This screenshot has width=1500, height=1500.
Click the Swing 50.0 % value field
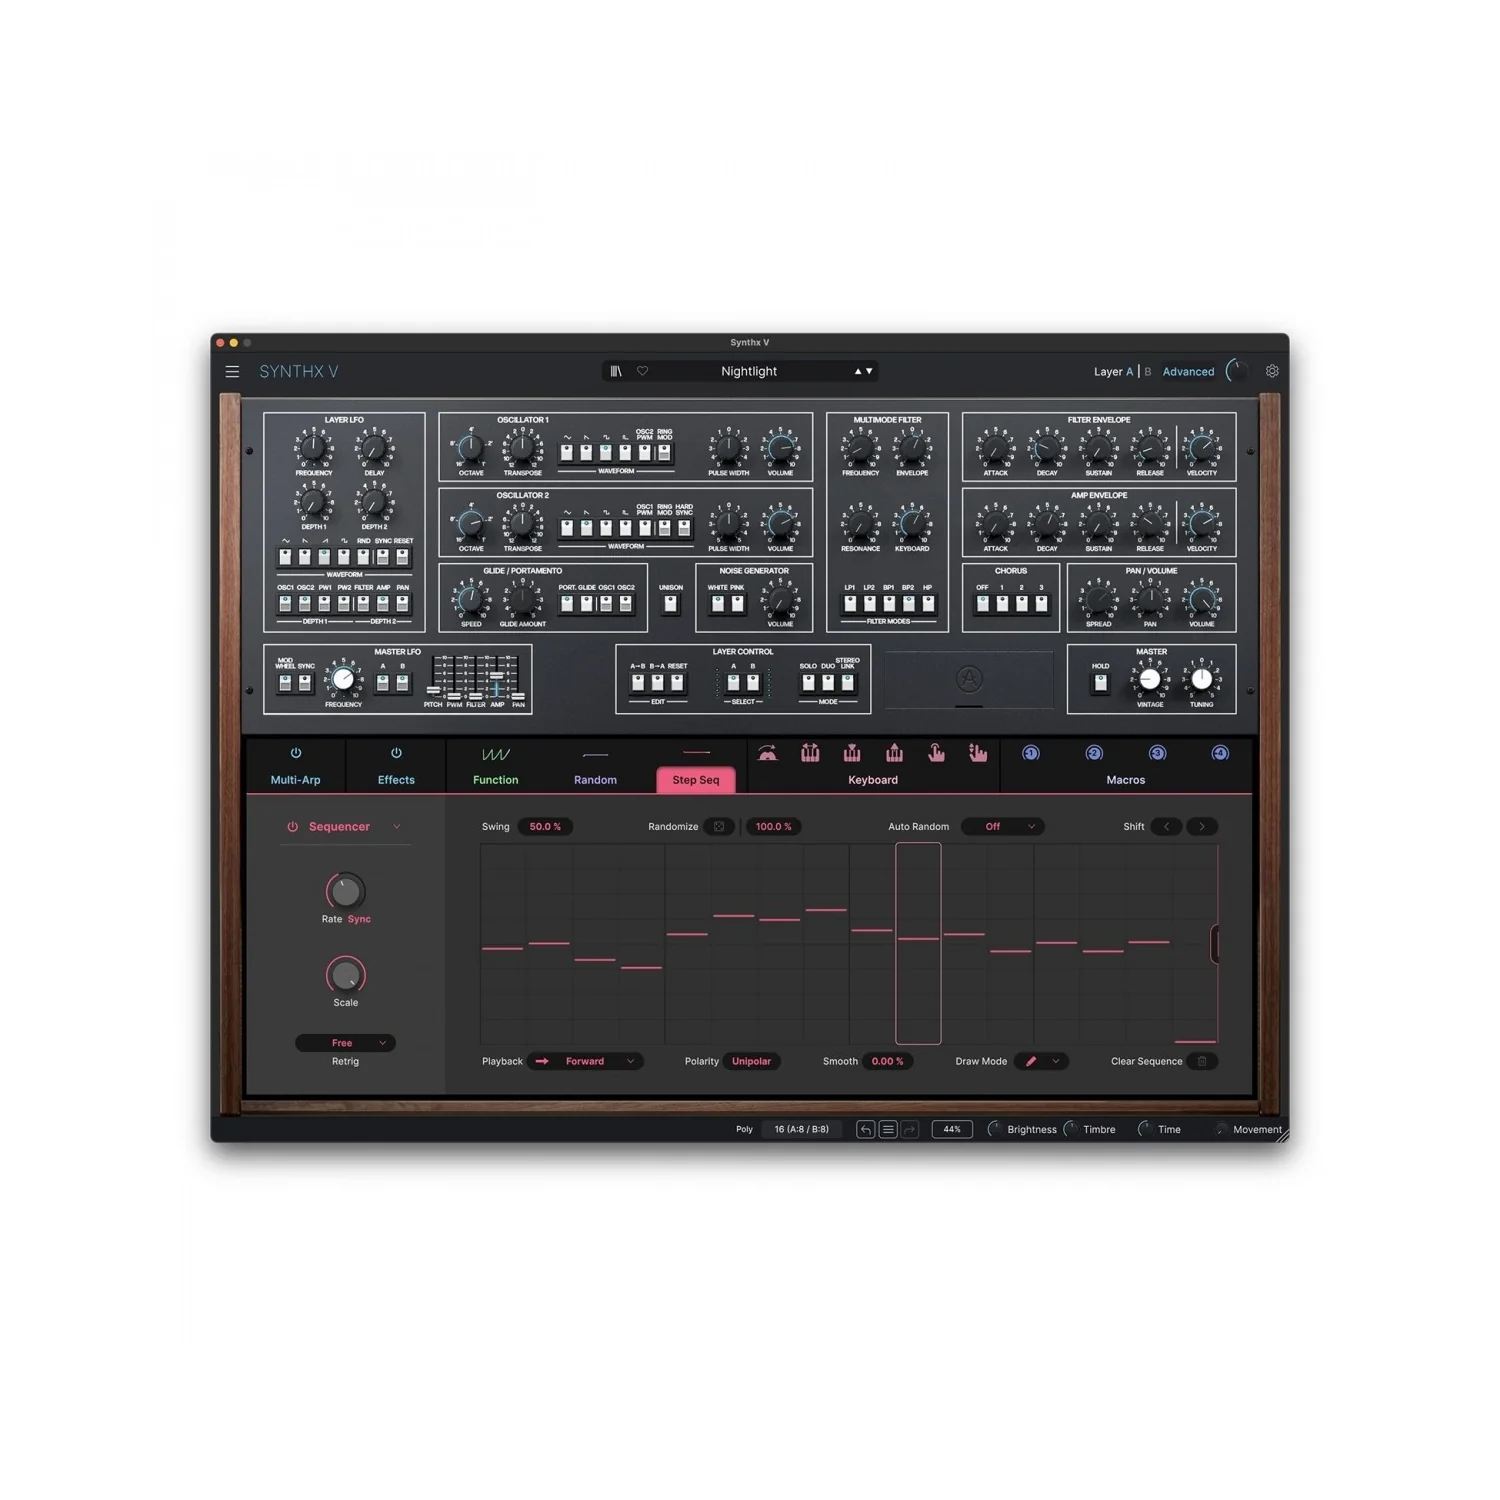[x=545, y=827]
